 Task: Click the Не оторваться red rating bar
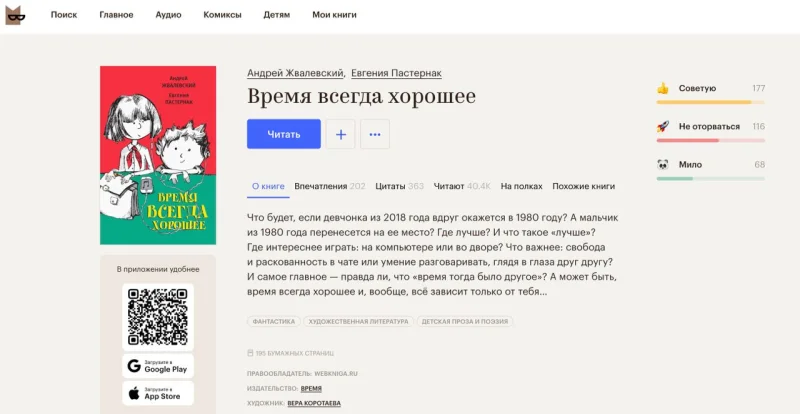(x=711, y=140)
